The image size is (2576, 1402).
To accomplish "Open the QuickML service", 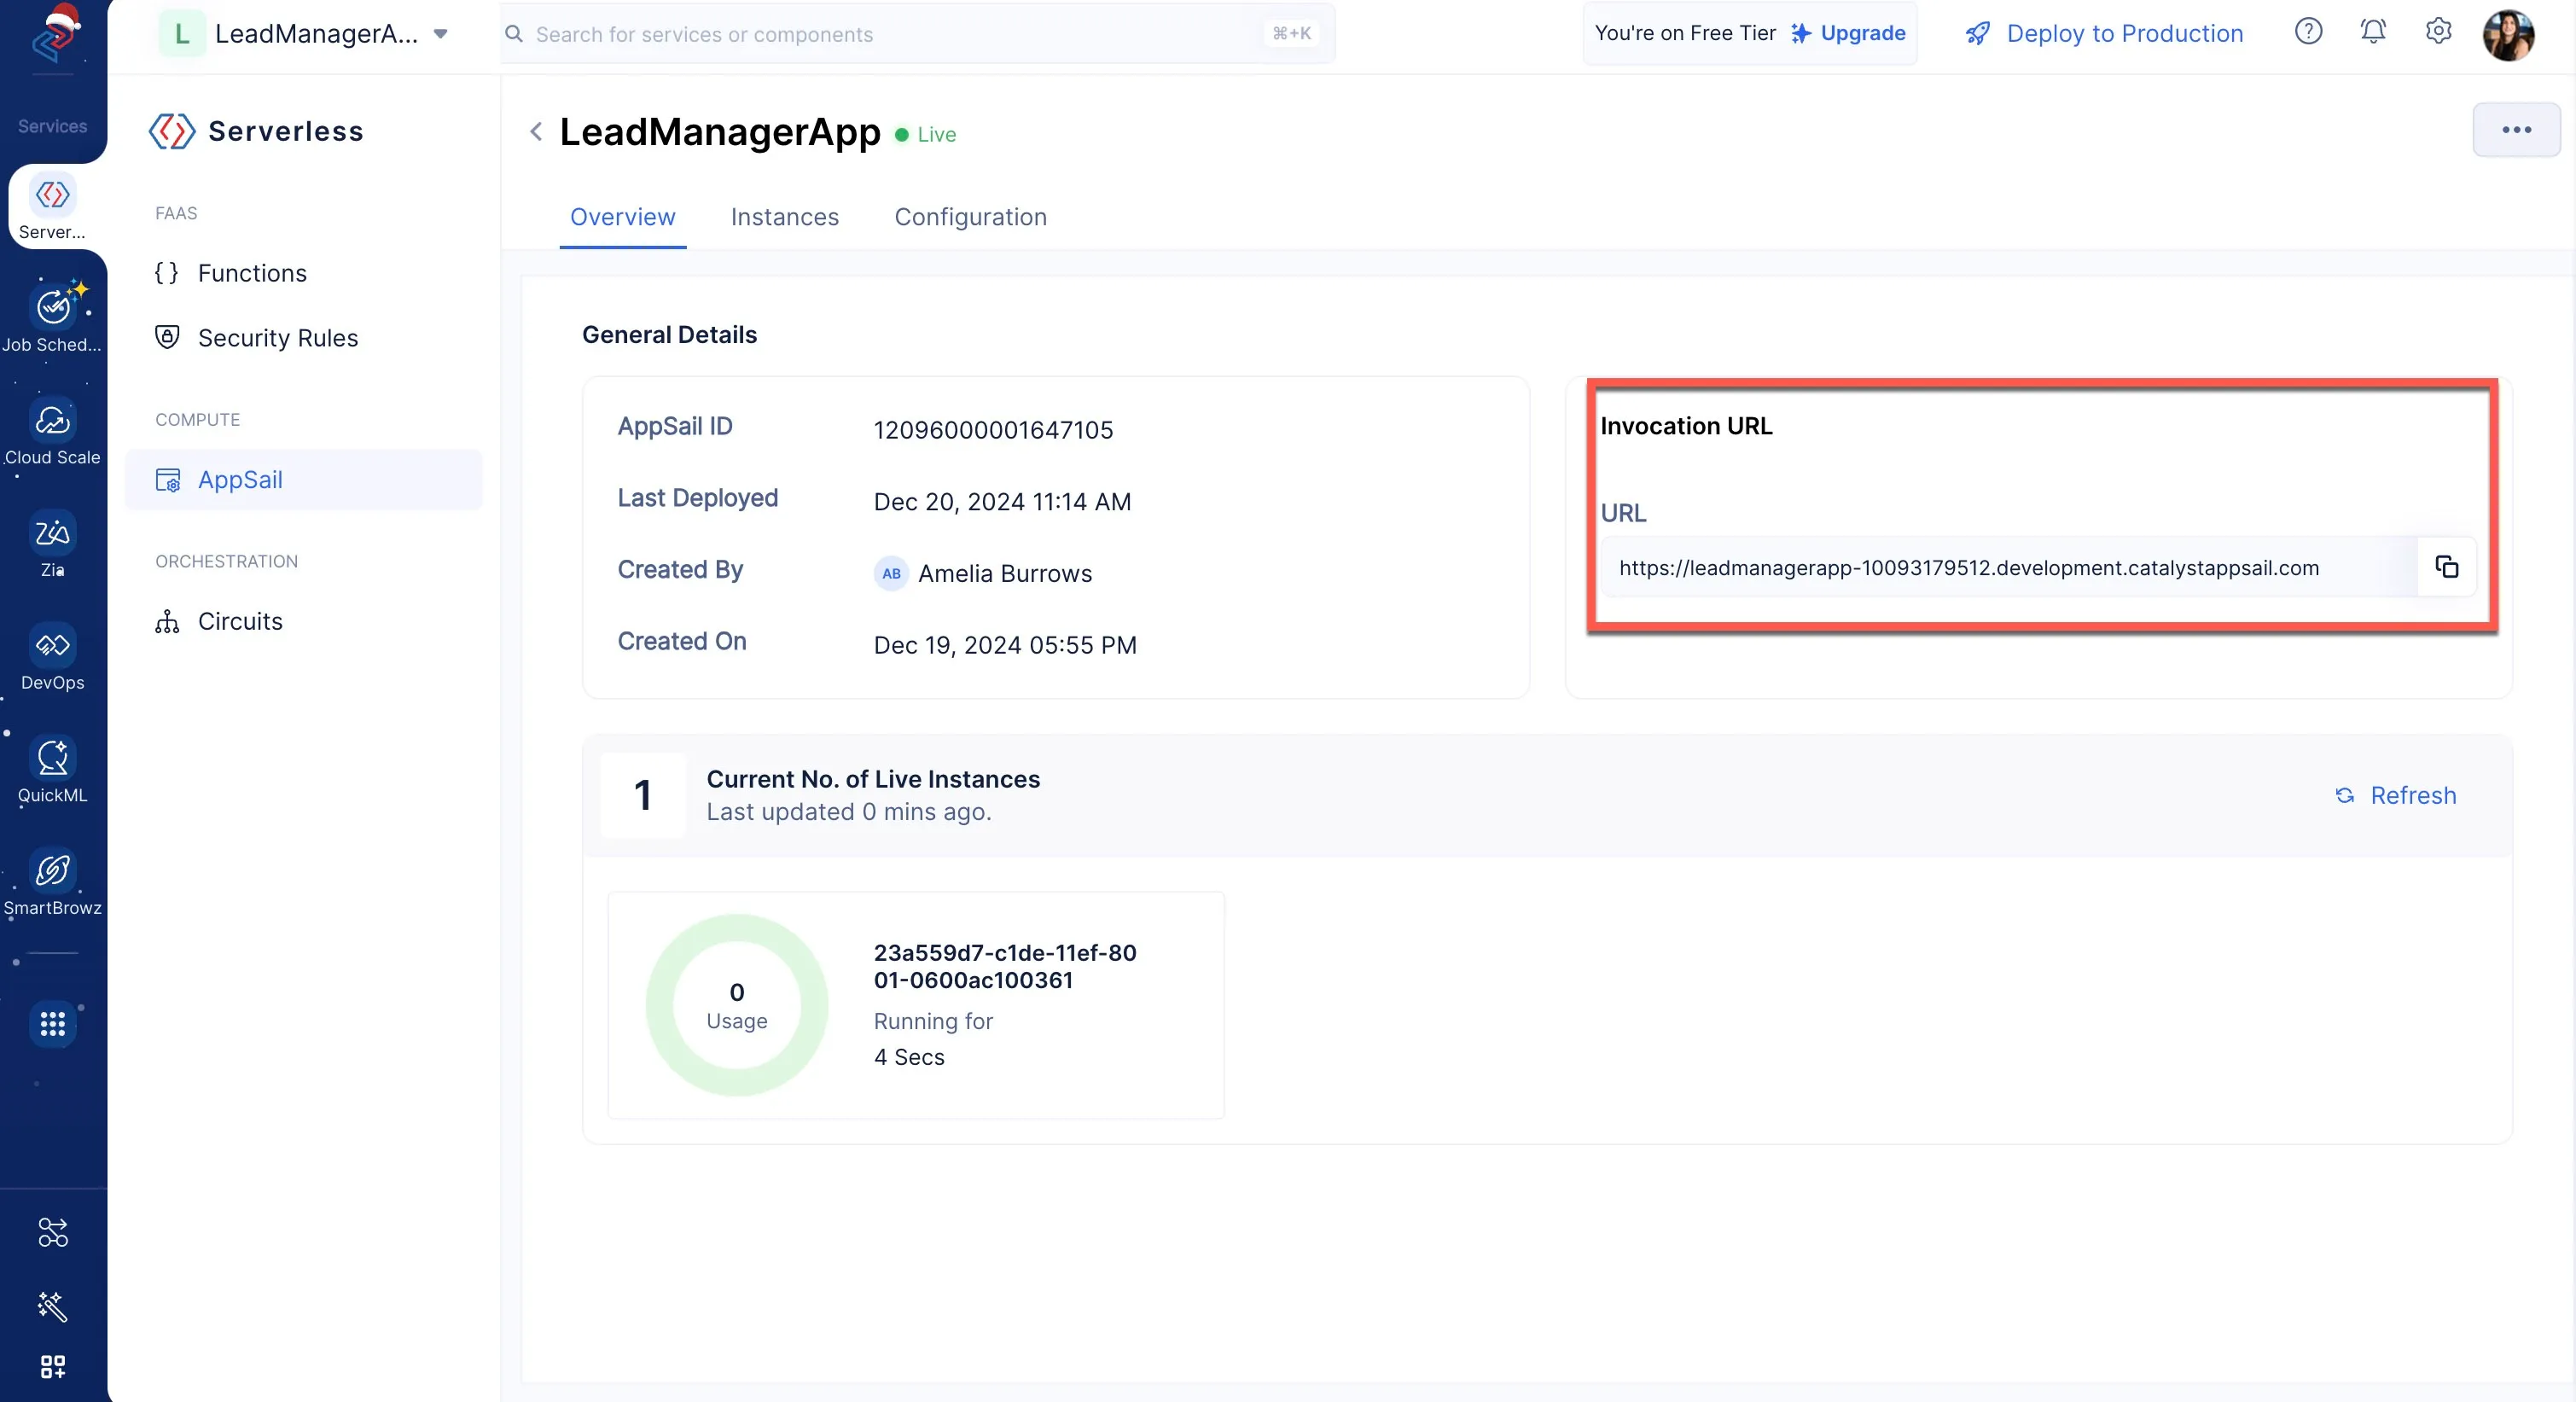I will coord(52,770).
